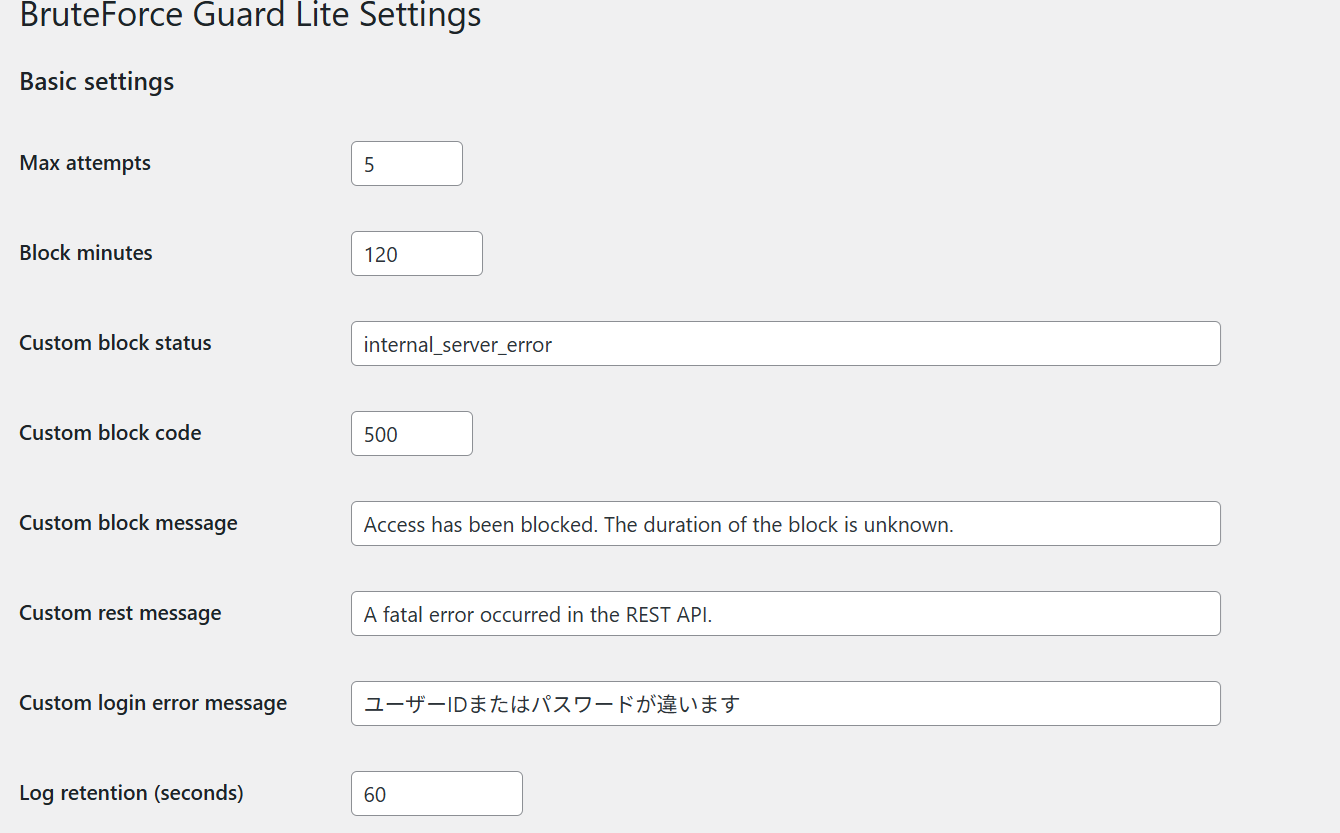Click the "Custom login error message" label
Image resolution: width=1340 pixels, height=833 pixels.
coord(153,703)
